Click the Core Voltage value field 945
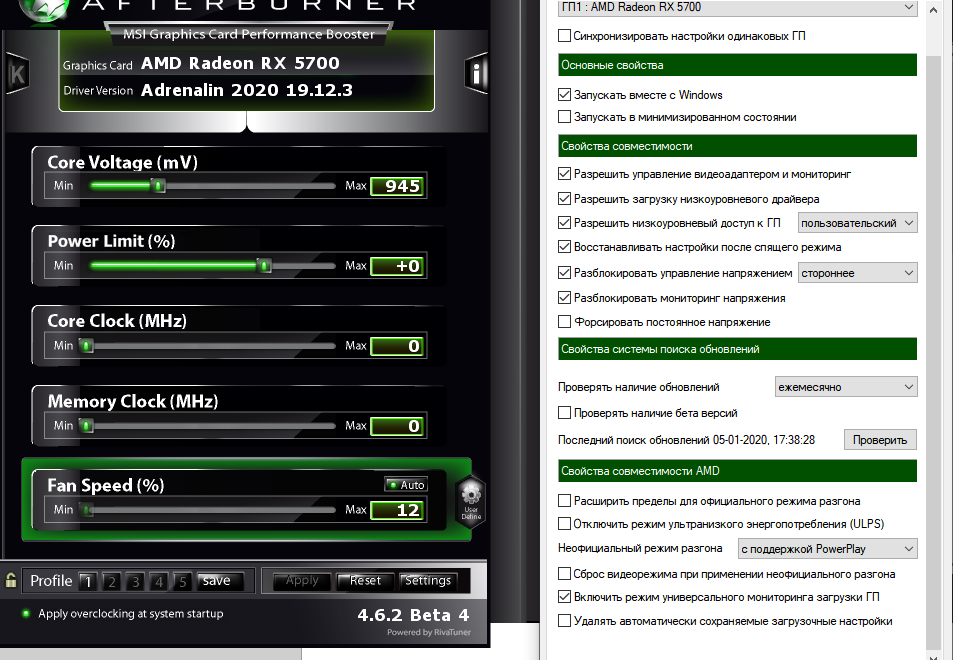Viewport: 953px width, 660px height. pos(397,186)
